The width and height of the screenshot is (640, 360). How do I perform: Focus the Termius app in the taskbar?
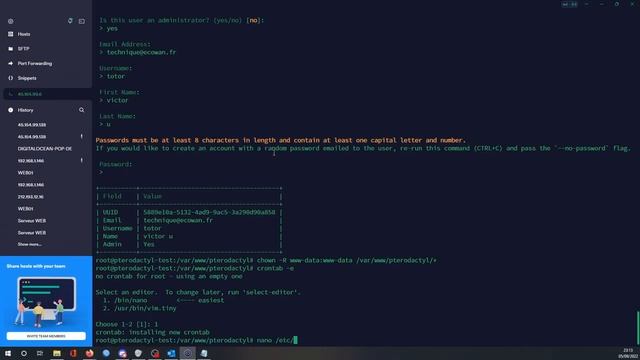[x=188, y=353]
